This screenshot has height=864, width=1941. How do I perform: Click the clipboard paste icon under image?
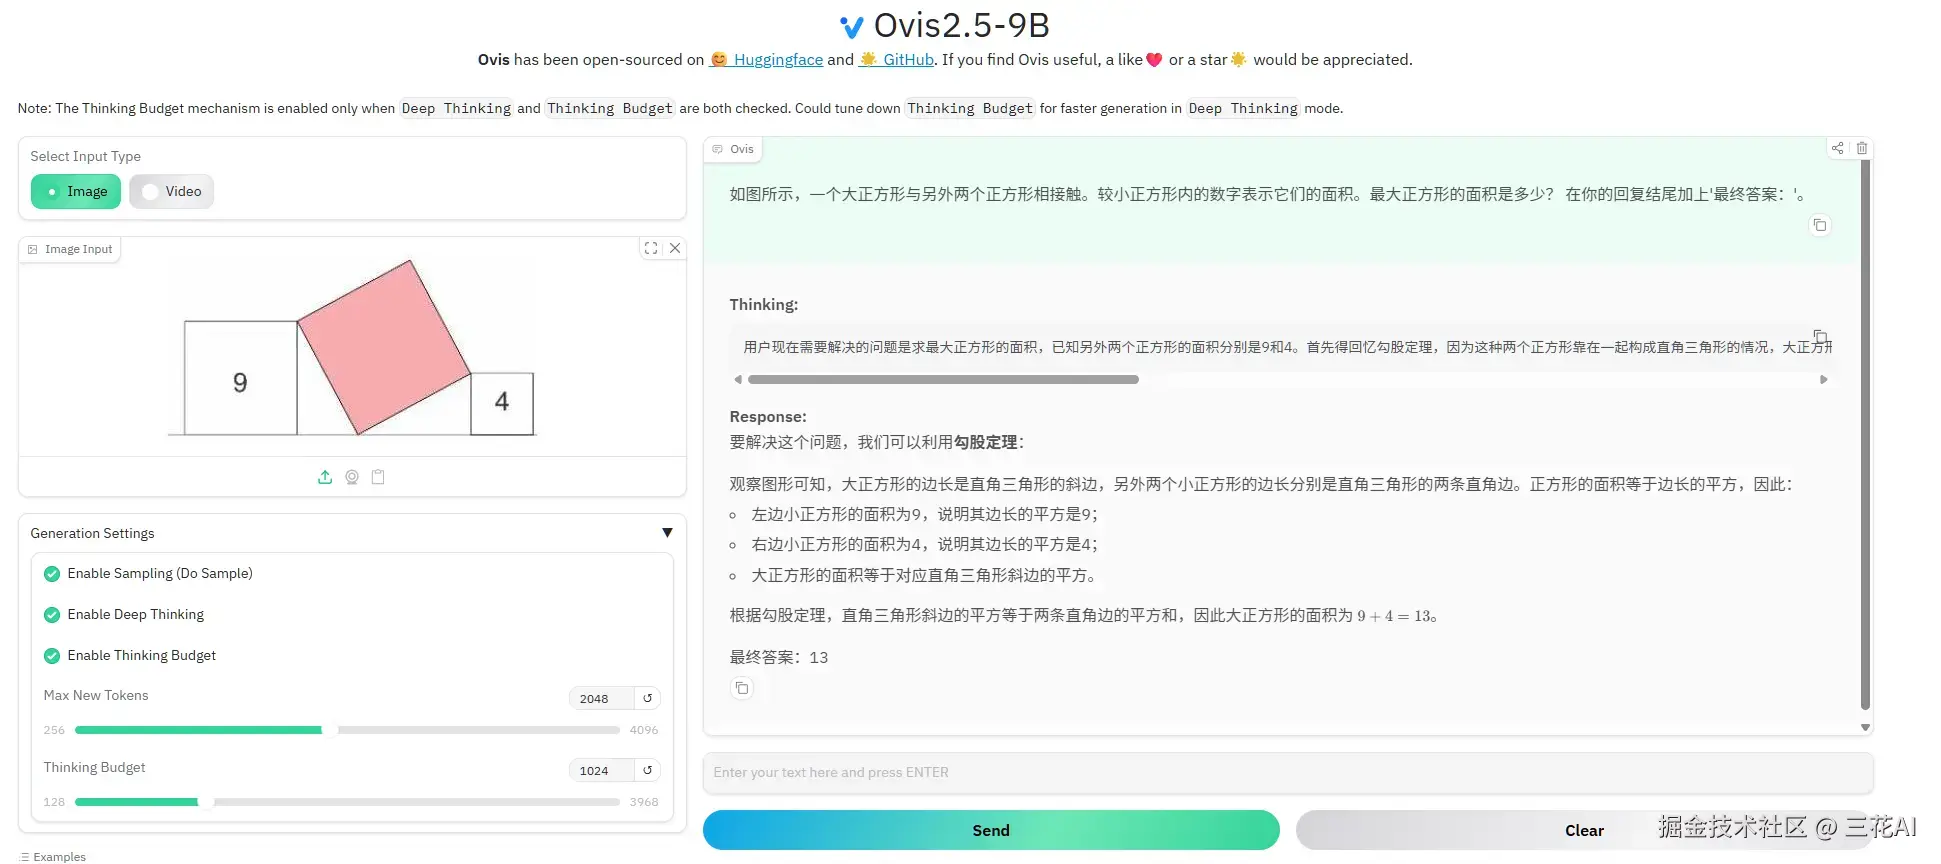click(x=378, y=477)
